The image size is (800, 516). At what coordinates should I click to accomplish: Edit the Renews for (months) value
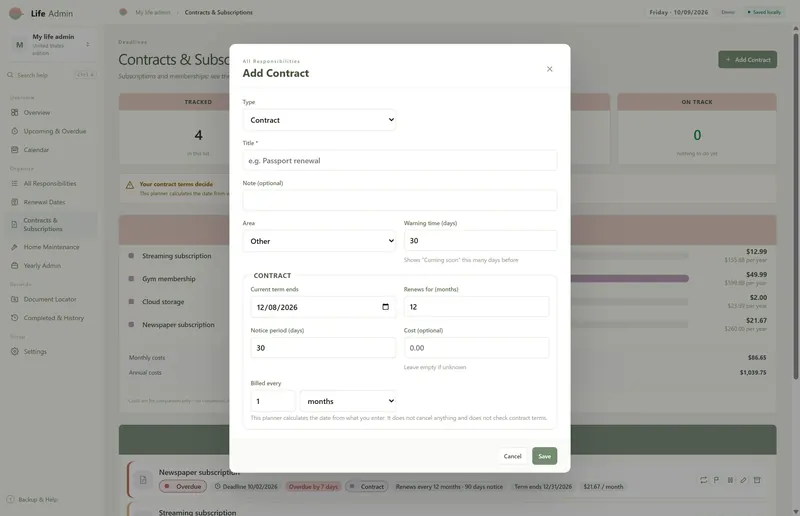point(476,307)
